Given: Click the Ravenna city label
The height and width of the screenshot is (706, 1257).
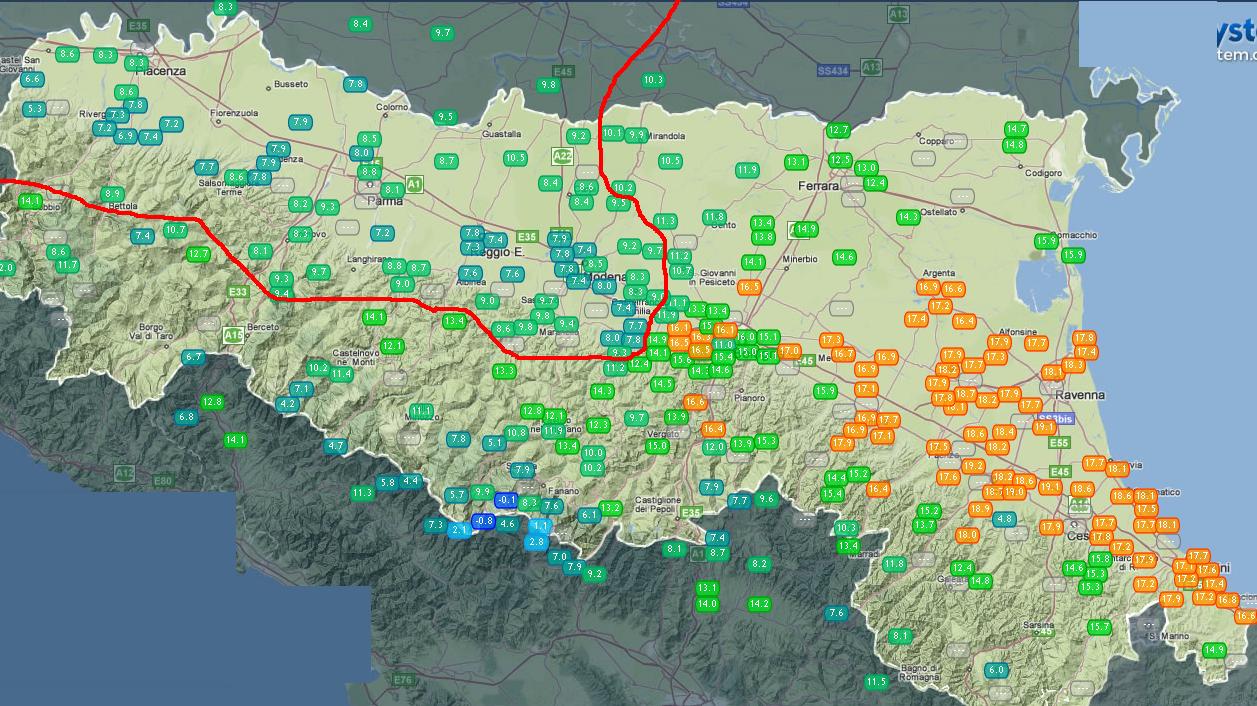Looking at the screenshot, I should (1081, 395).
